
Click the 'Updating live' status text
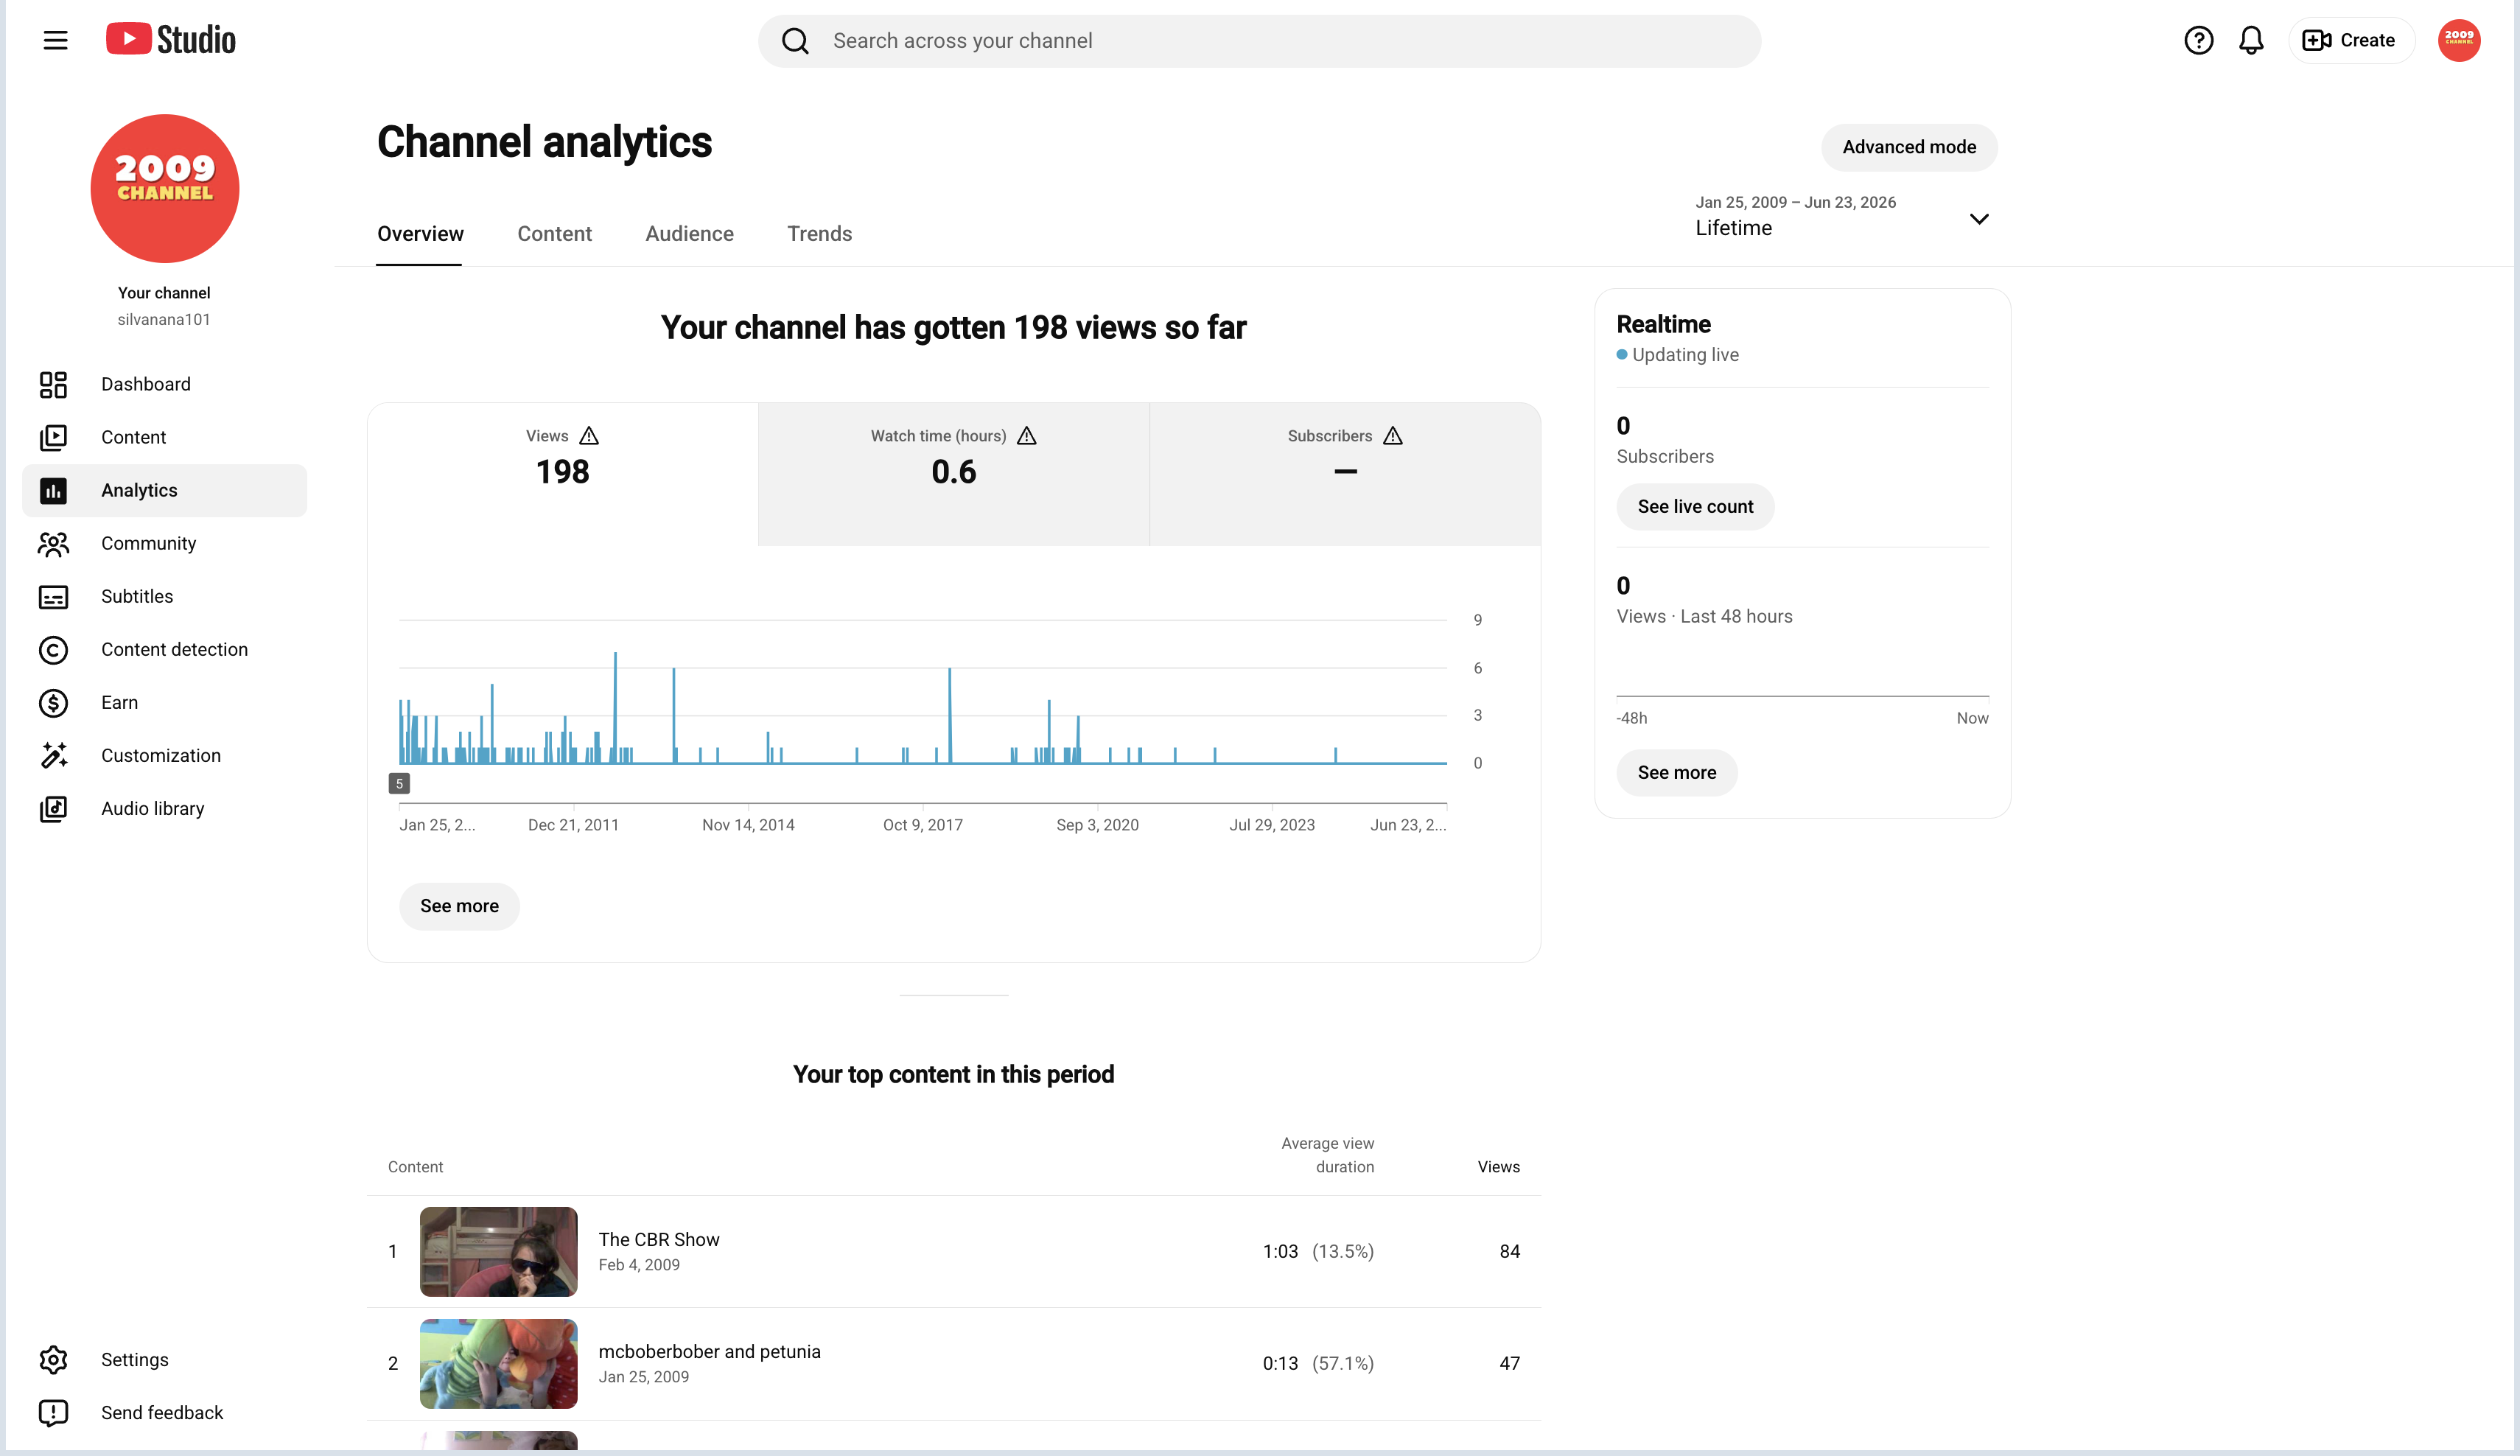(1685, 354)
